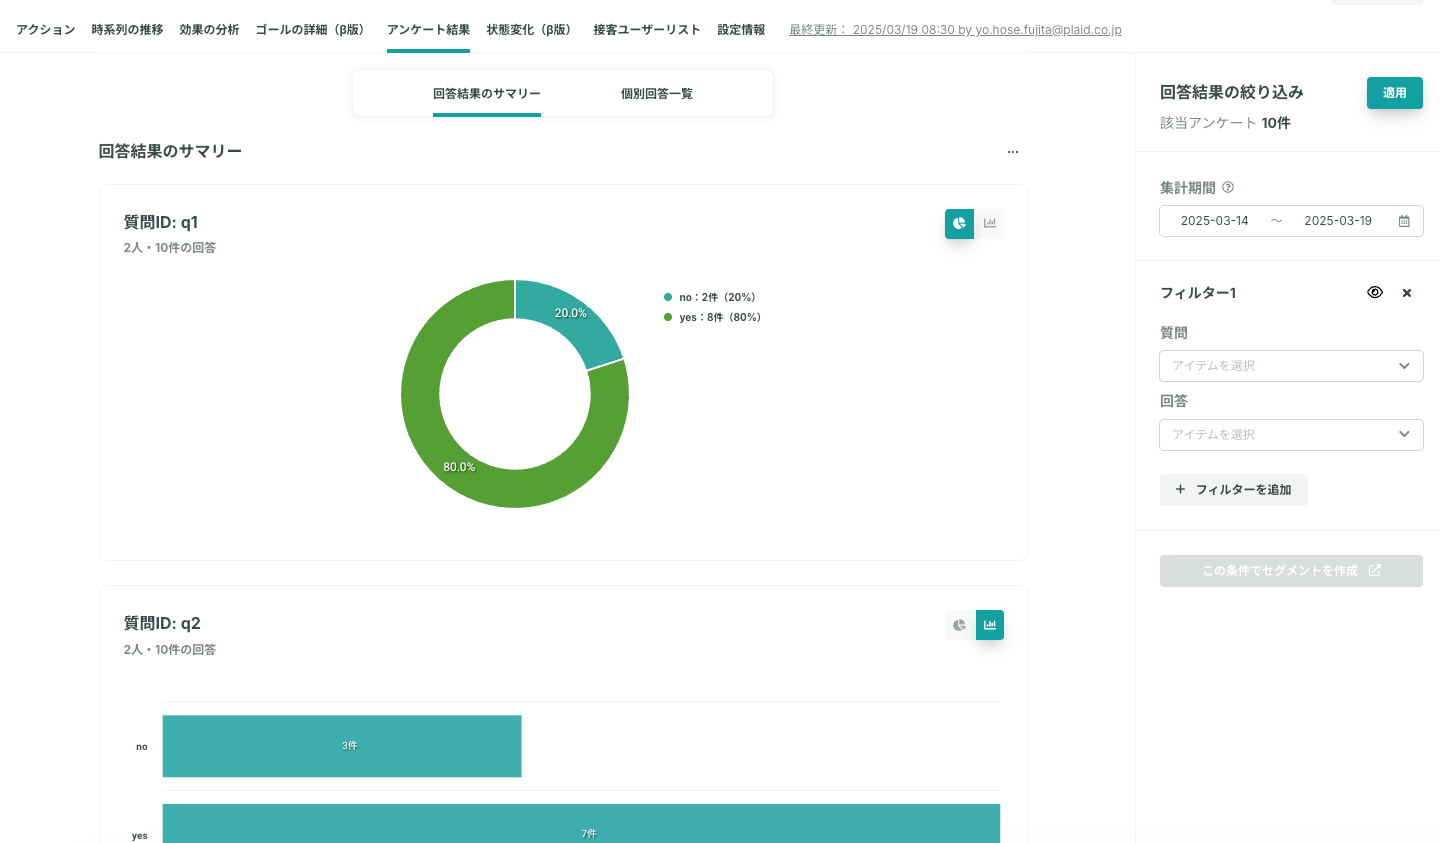
Task: Click the help icon beside 集計期間
Action: tap(1228, 187)
